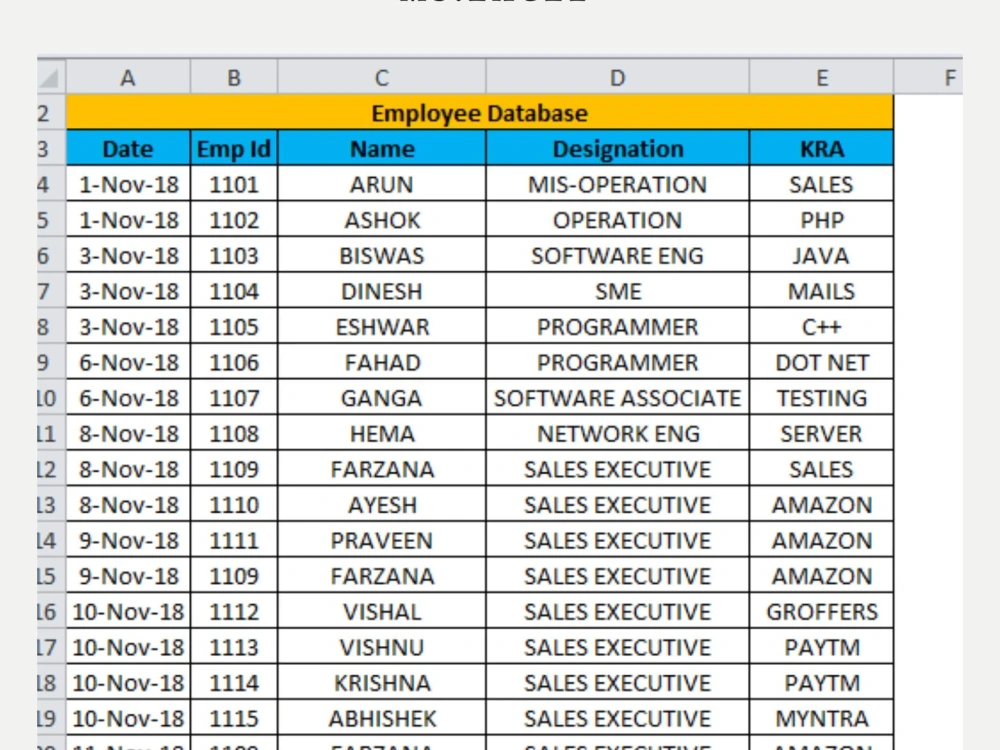Click the MIS-OPERATION designation cell

pos(618,184)
